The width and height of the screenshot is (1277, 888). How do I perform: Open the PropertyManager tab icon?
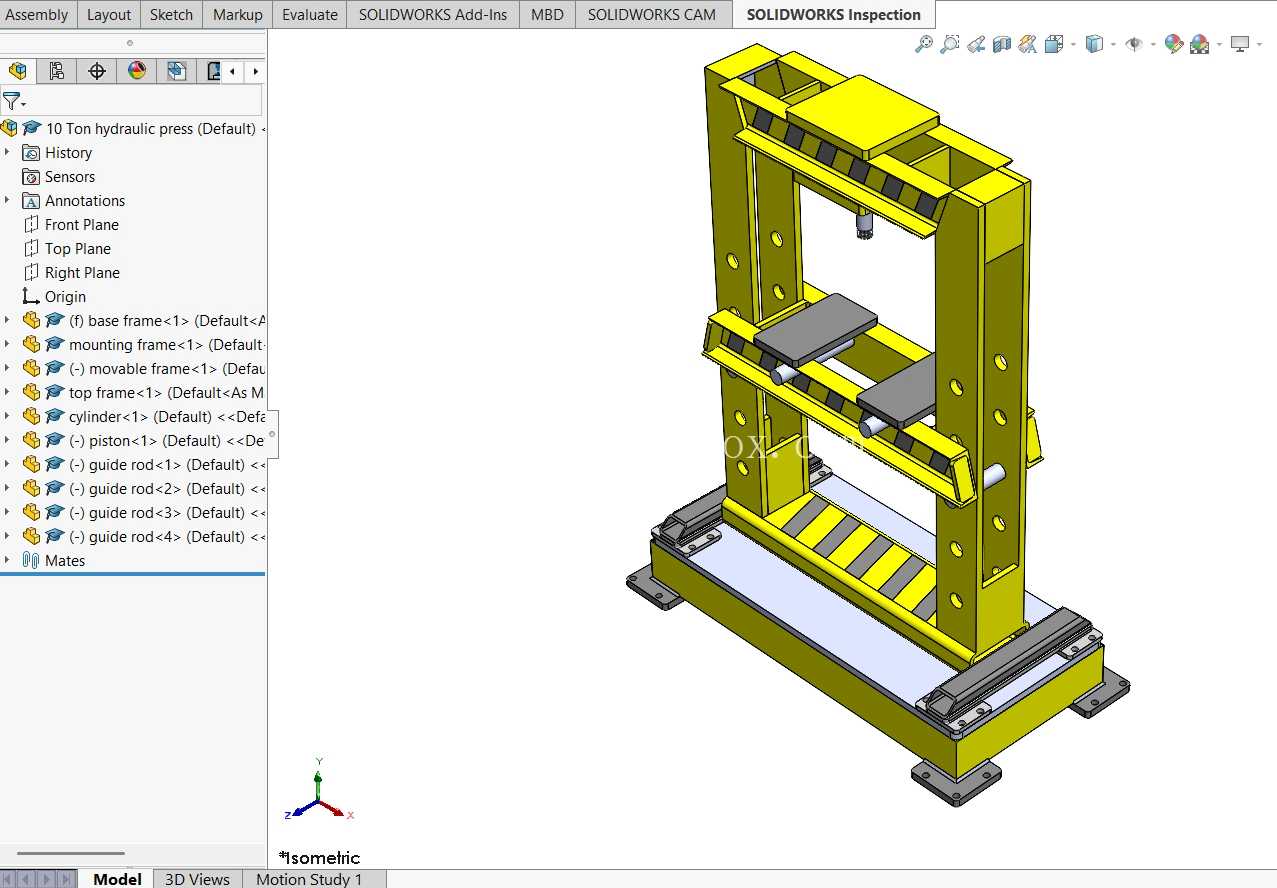(x=56, y=71)
